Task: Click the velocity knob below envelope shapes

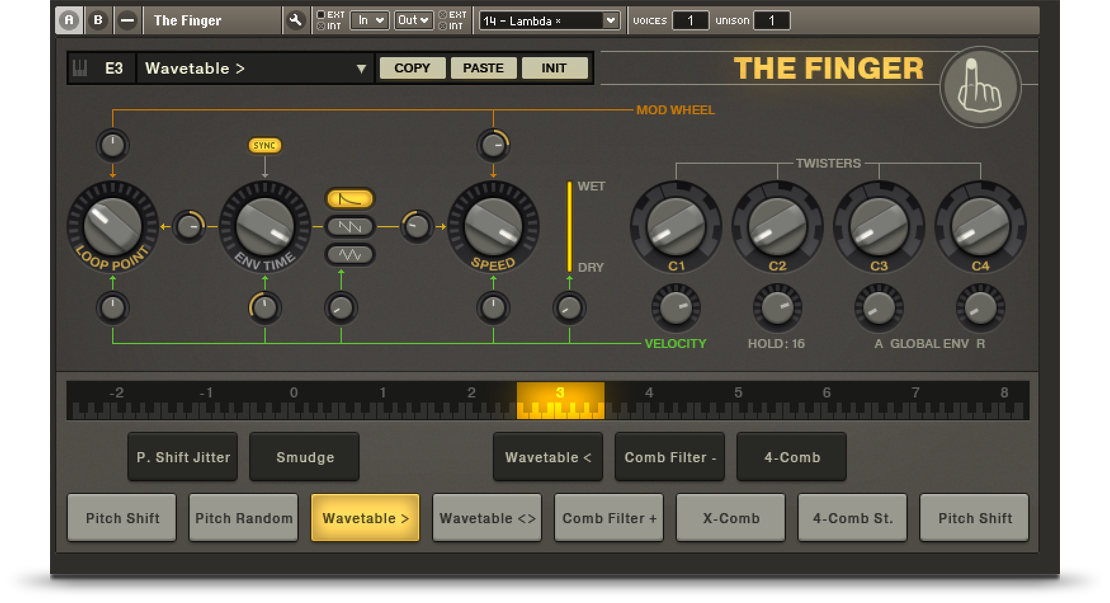Action: click(x=341, y=308)
